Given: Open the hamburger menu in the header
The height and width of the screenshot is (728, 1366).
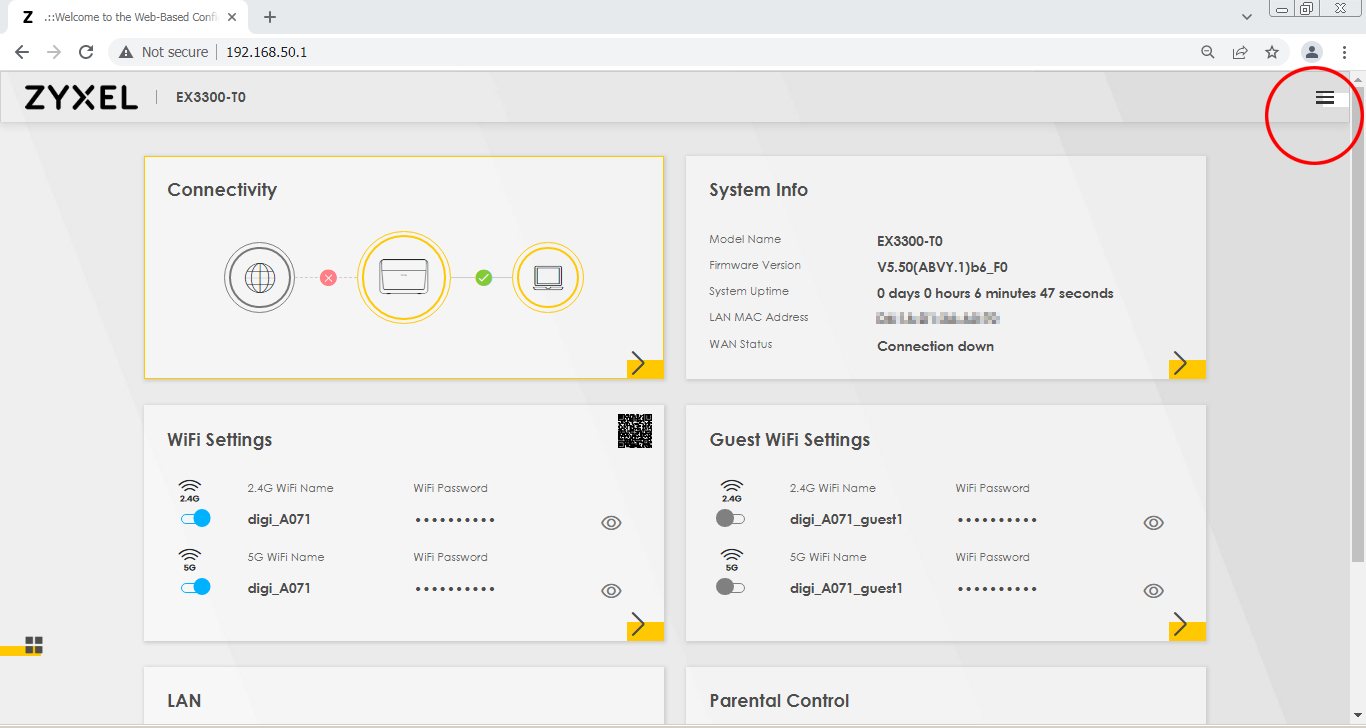Looking at the screenshot, I should click(x=1324, y=98).
